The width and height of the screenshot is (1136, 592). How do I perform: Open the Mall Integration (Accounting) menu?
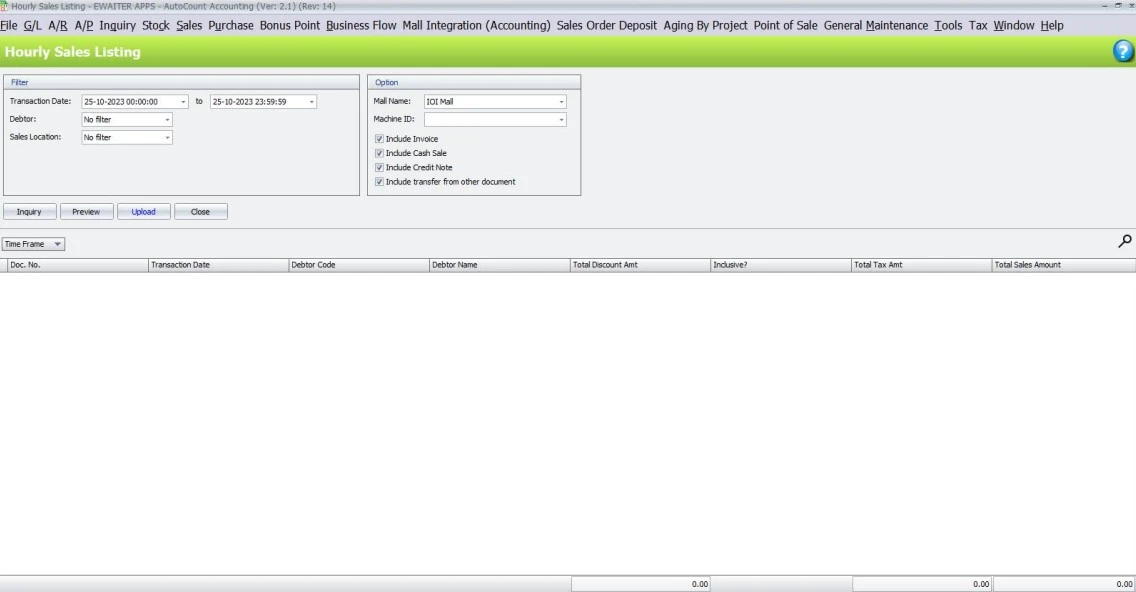[476, 25]
